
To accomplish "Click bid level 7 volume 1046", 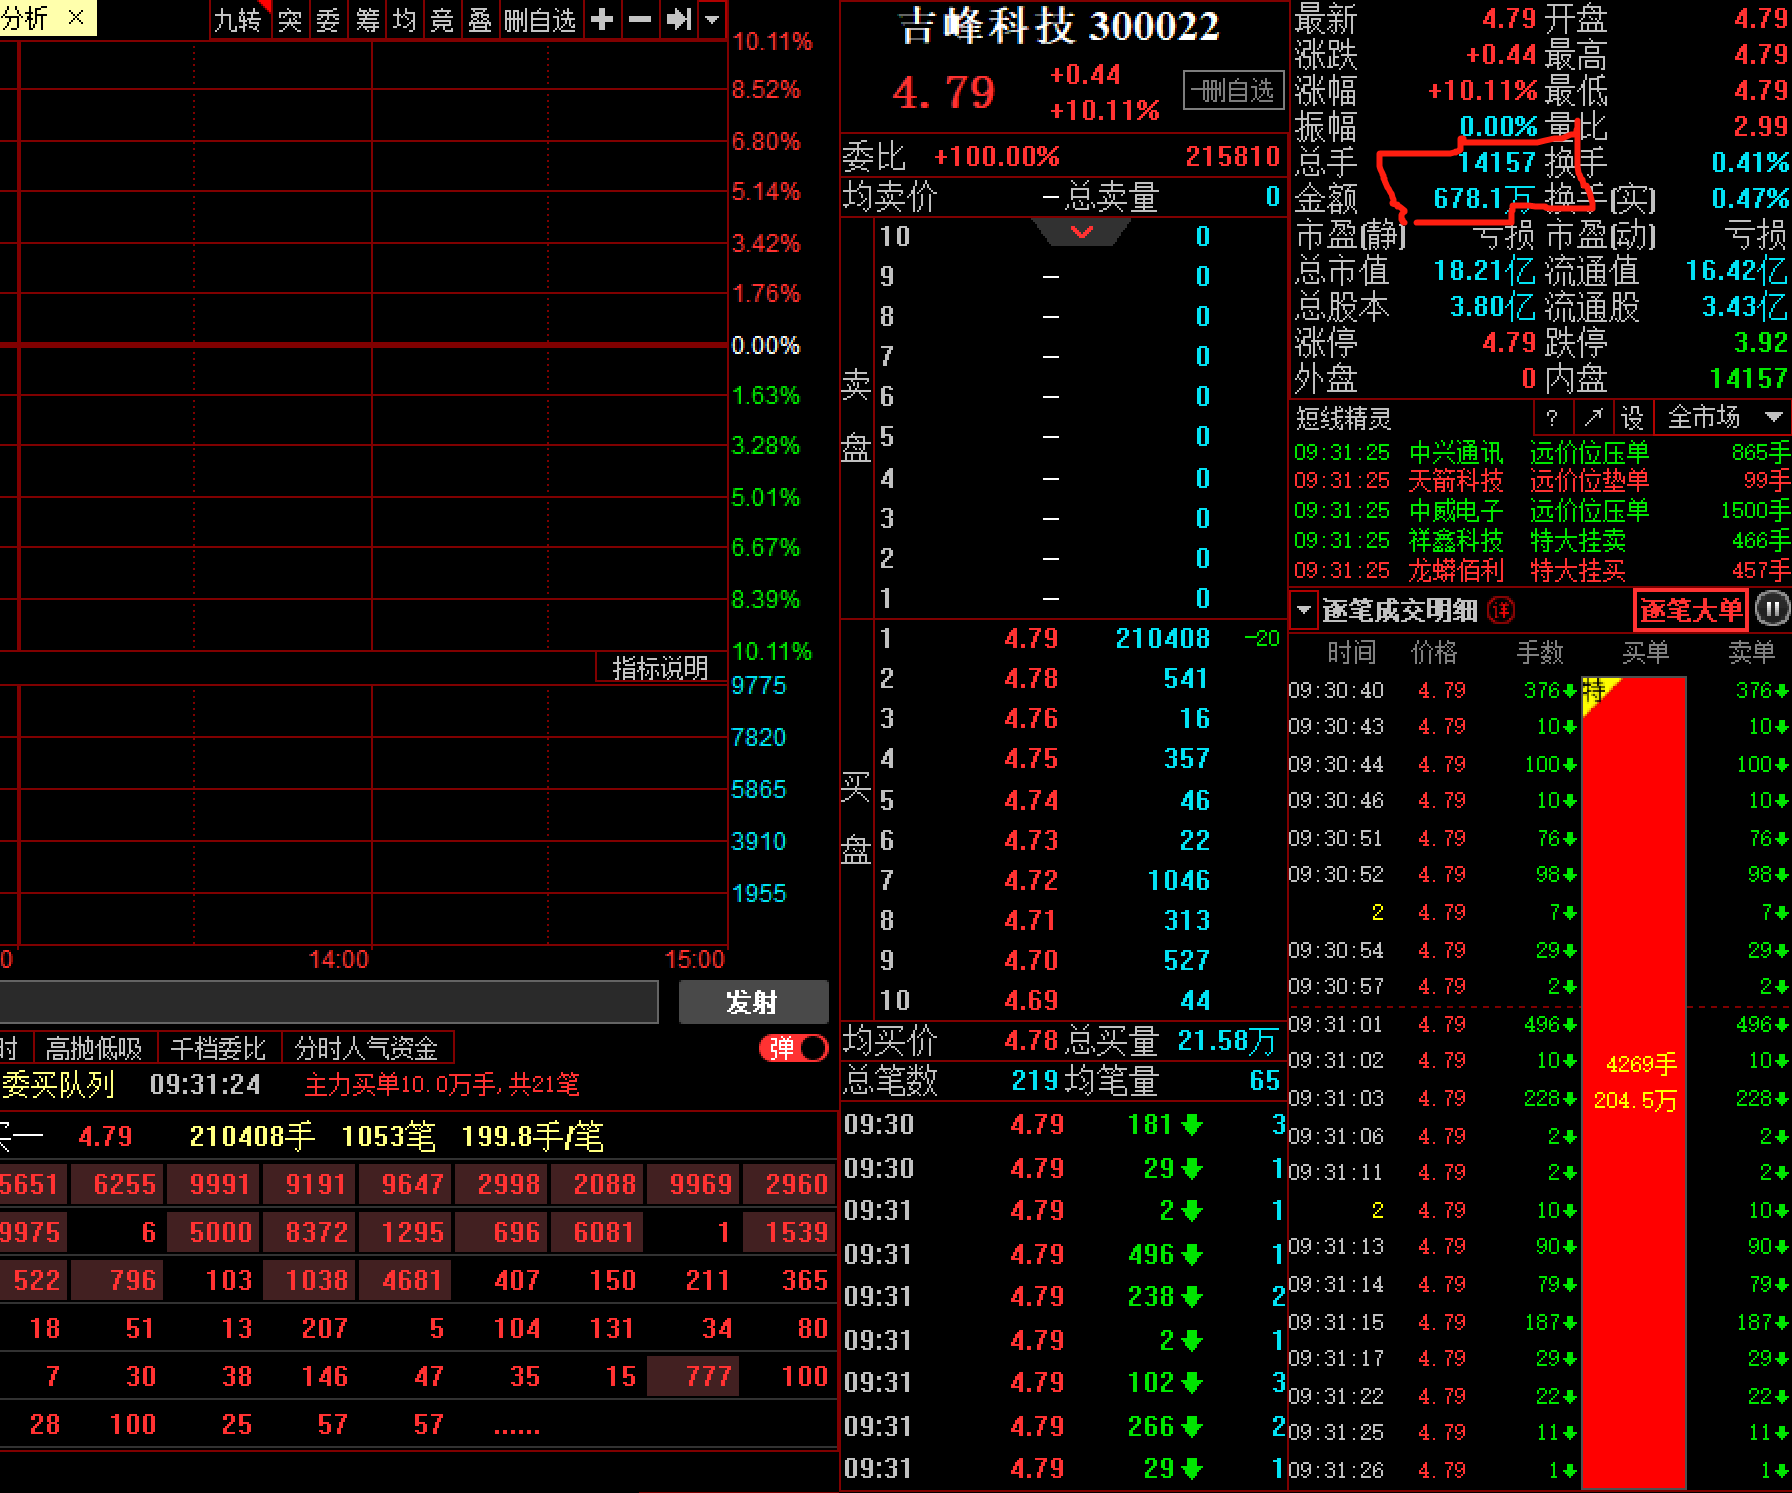I will (1179, 880).
